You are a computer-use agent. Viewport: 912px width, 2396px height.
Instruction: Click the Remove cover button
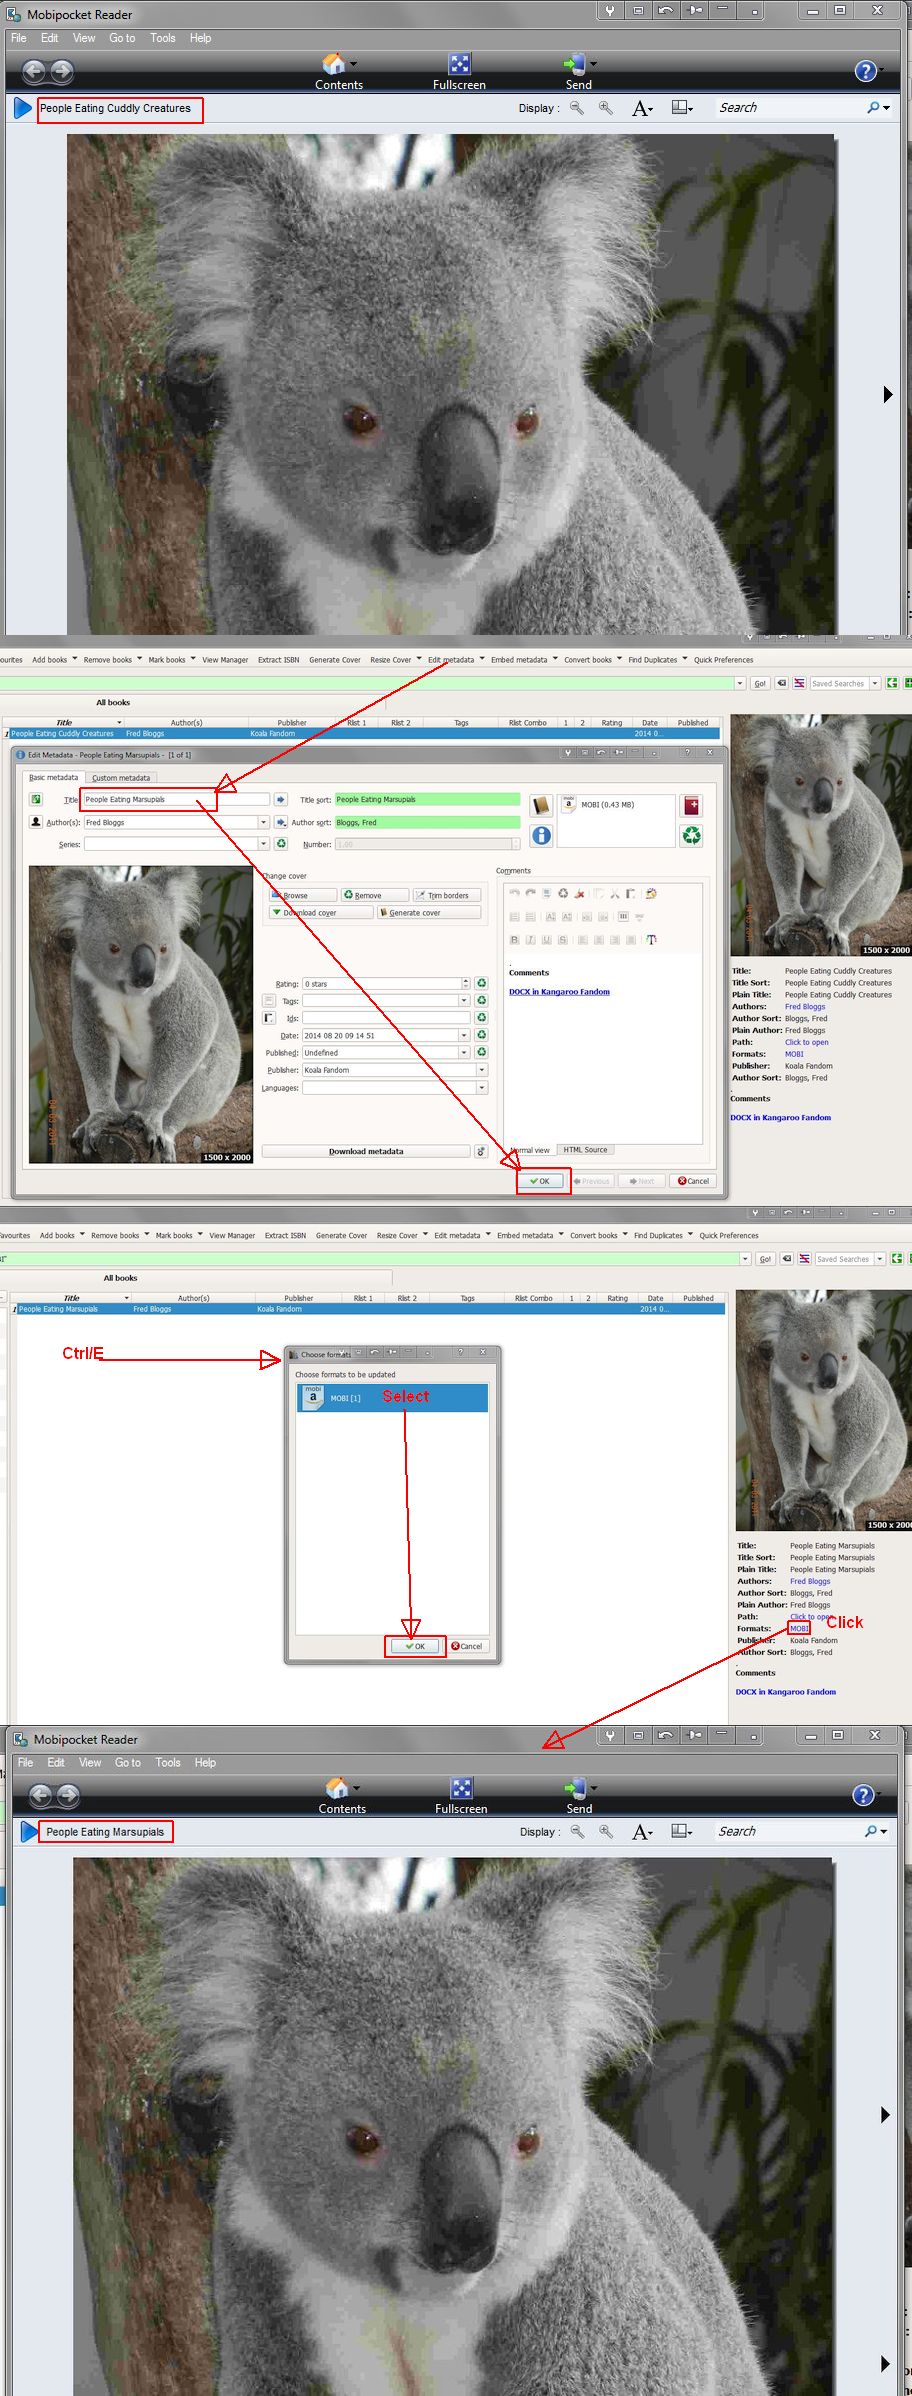pyautogui.click(x=375, y=896)
